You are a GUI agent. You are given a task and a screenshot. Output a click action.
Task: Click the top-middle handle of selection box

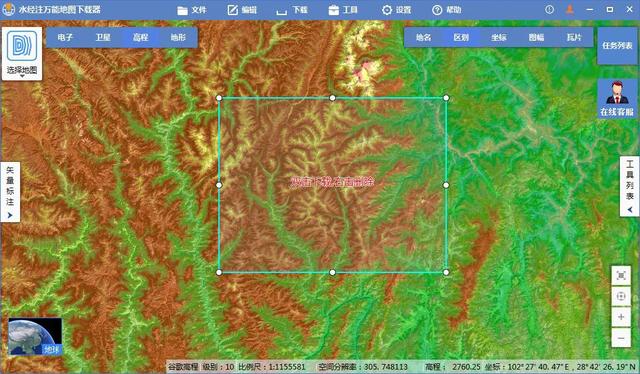point(332,98)
